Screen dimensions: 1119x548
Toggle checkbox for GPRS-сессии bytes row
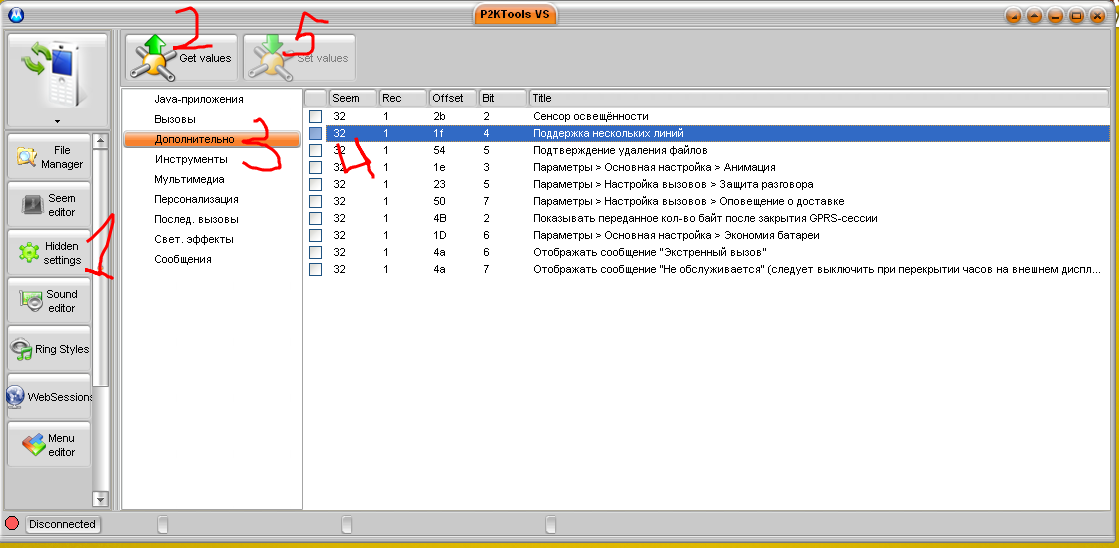pos(315,218)
